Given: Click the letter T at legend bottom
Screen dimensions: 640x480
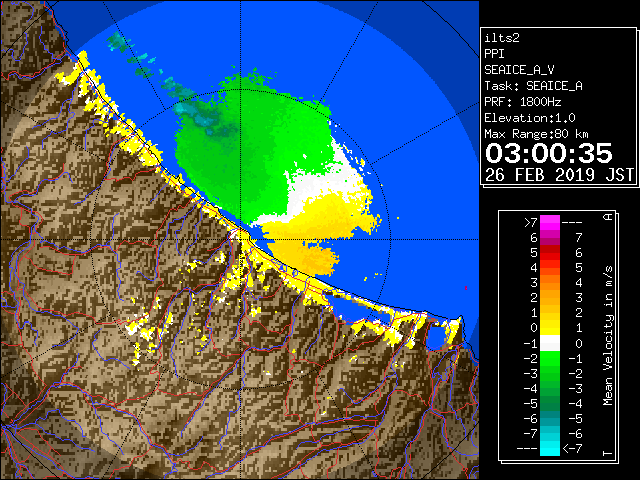Looking at the screenshot, I should point(608,453).
